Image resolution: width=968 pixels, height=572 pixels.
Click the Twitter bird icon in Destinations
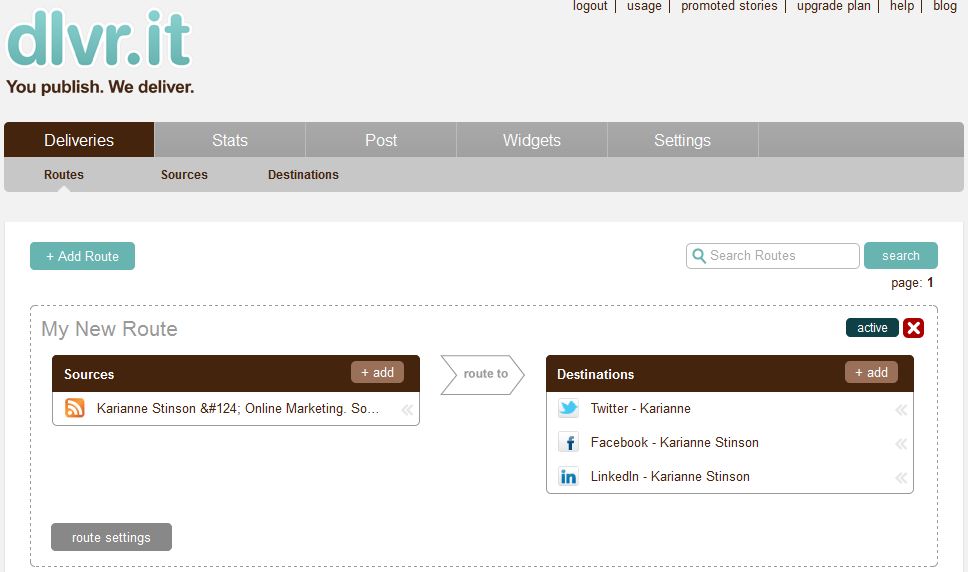568,408
